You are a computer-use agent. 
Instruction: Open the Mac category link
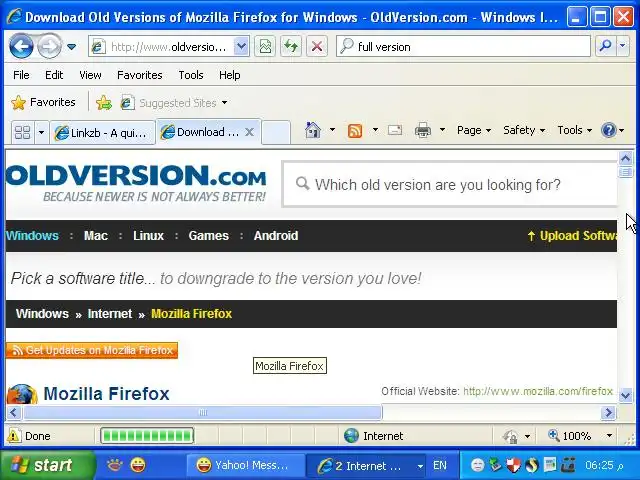pos(96,236)
